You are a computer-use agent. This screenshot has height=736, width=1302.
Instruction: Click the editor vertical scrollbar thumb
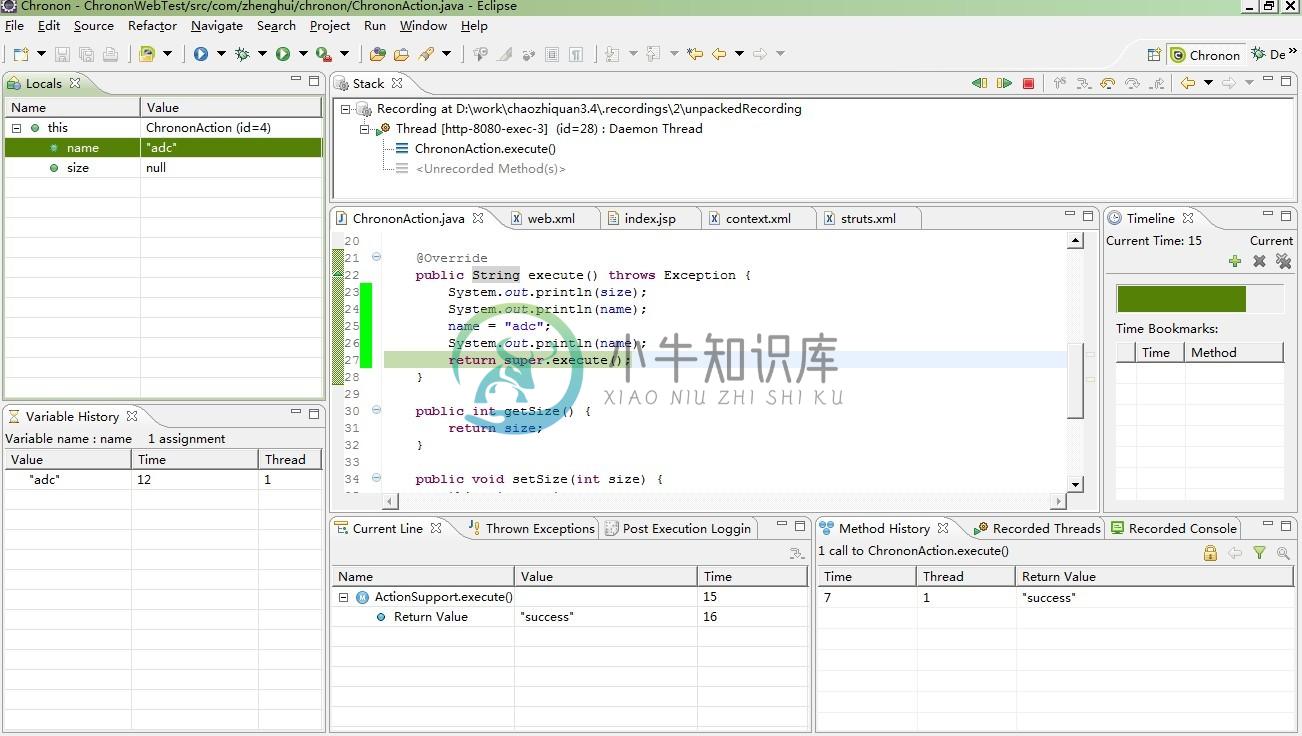click(1076, 380)
